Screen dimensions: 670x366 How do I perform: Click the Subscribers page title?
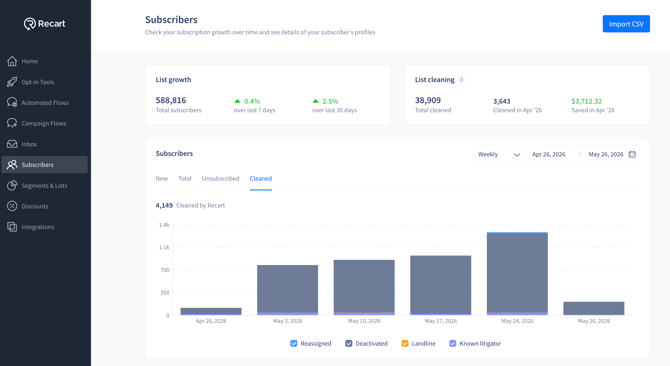[171, 20]
